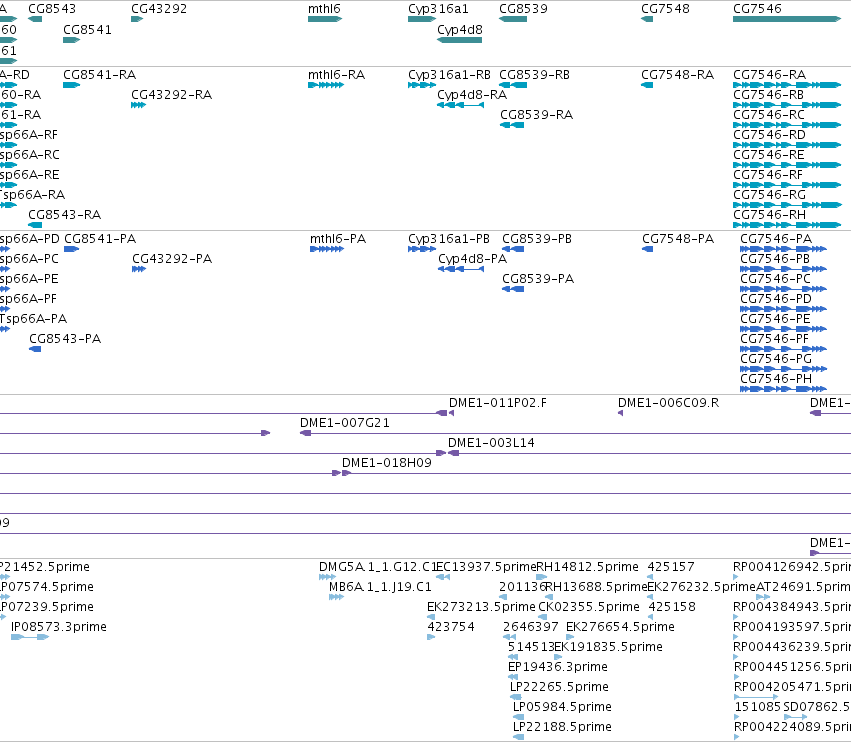Click the Cyp4d8-PA protein glyph
Image resolution: width=851 pixels, height=742 pixels.
click(x=461, y=269)
